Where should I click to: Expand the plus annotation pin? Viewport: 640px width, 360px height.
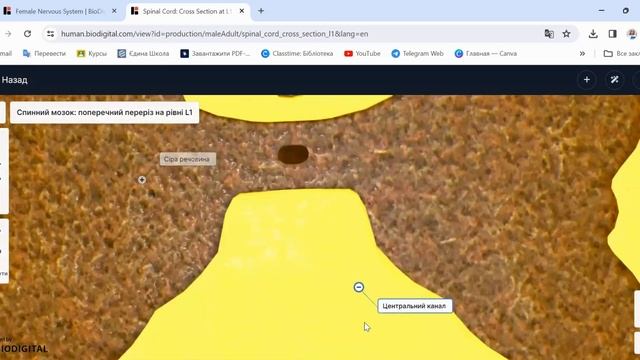click(x=142, y=180)
